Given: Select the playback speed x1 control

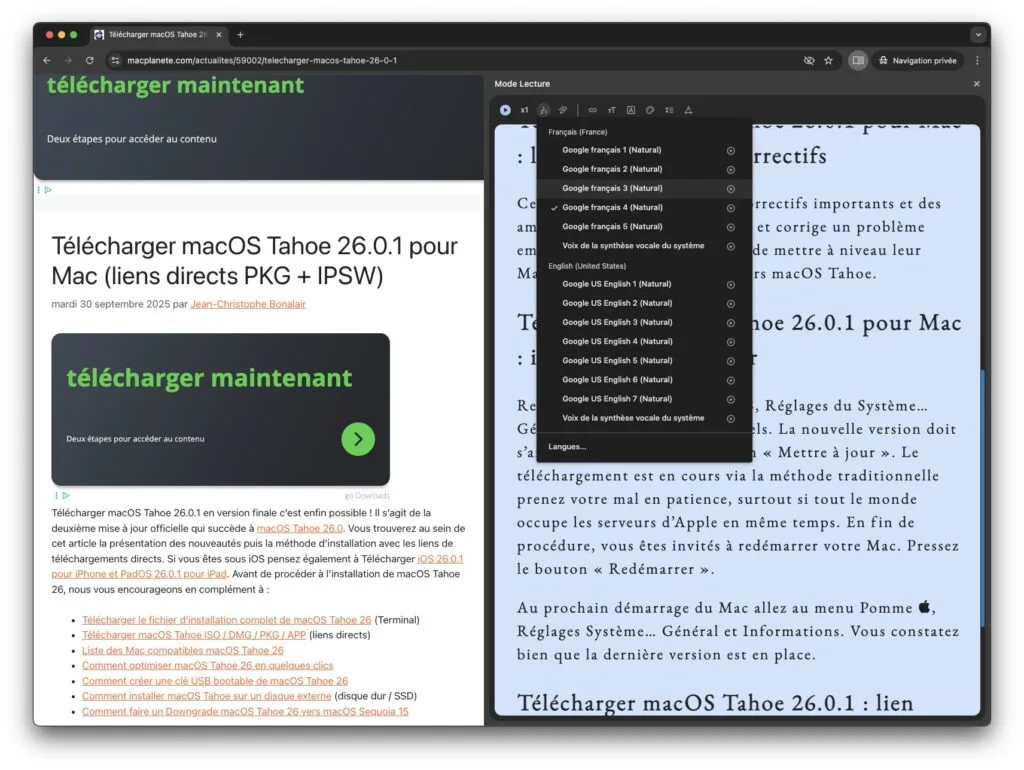Looking at the screenshot, I should [x=525, y=110].
